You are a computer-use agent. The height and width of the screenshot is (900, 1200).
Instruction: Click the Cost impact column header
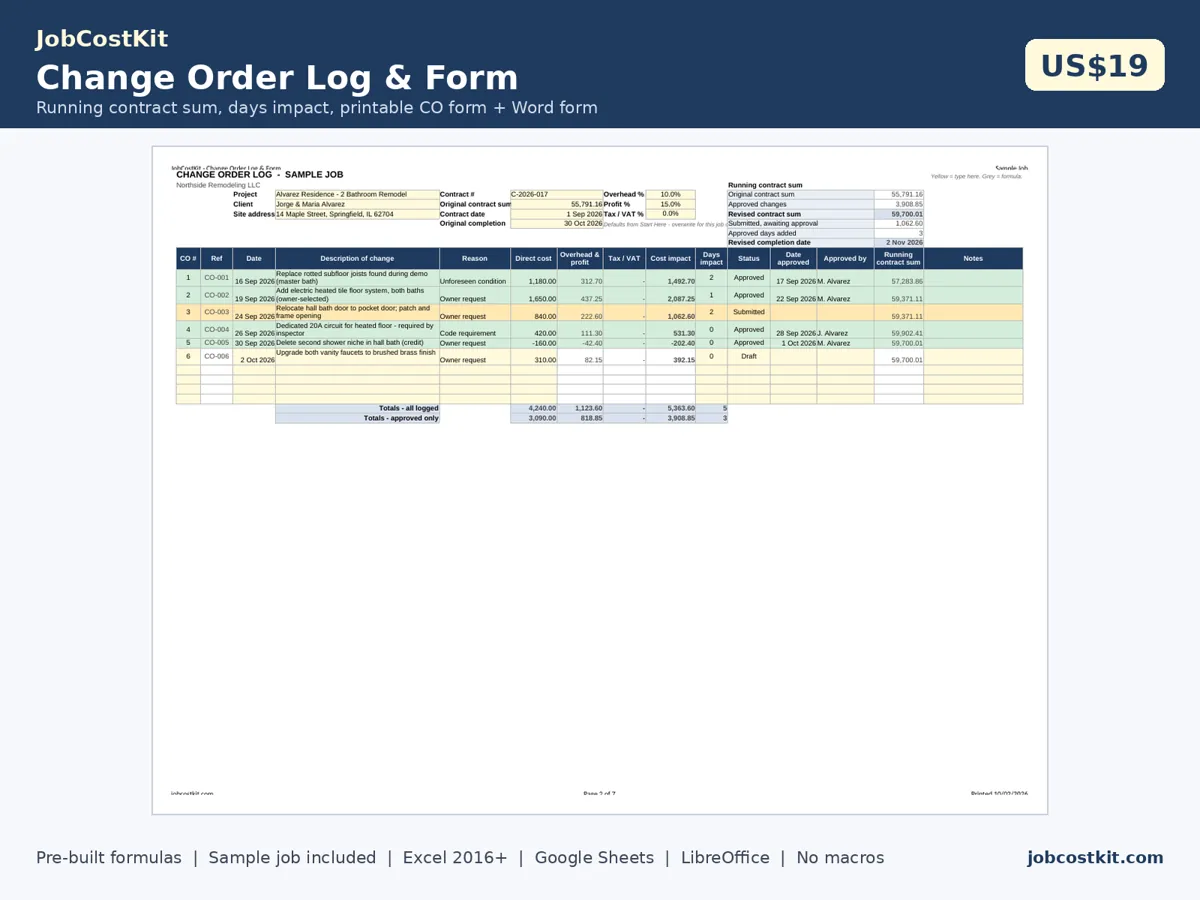coord(670,258)
